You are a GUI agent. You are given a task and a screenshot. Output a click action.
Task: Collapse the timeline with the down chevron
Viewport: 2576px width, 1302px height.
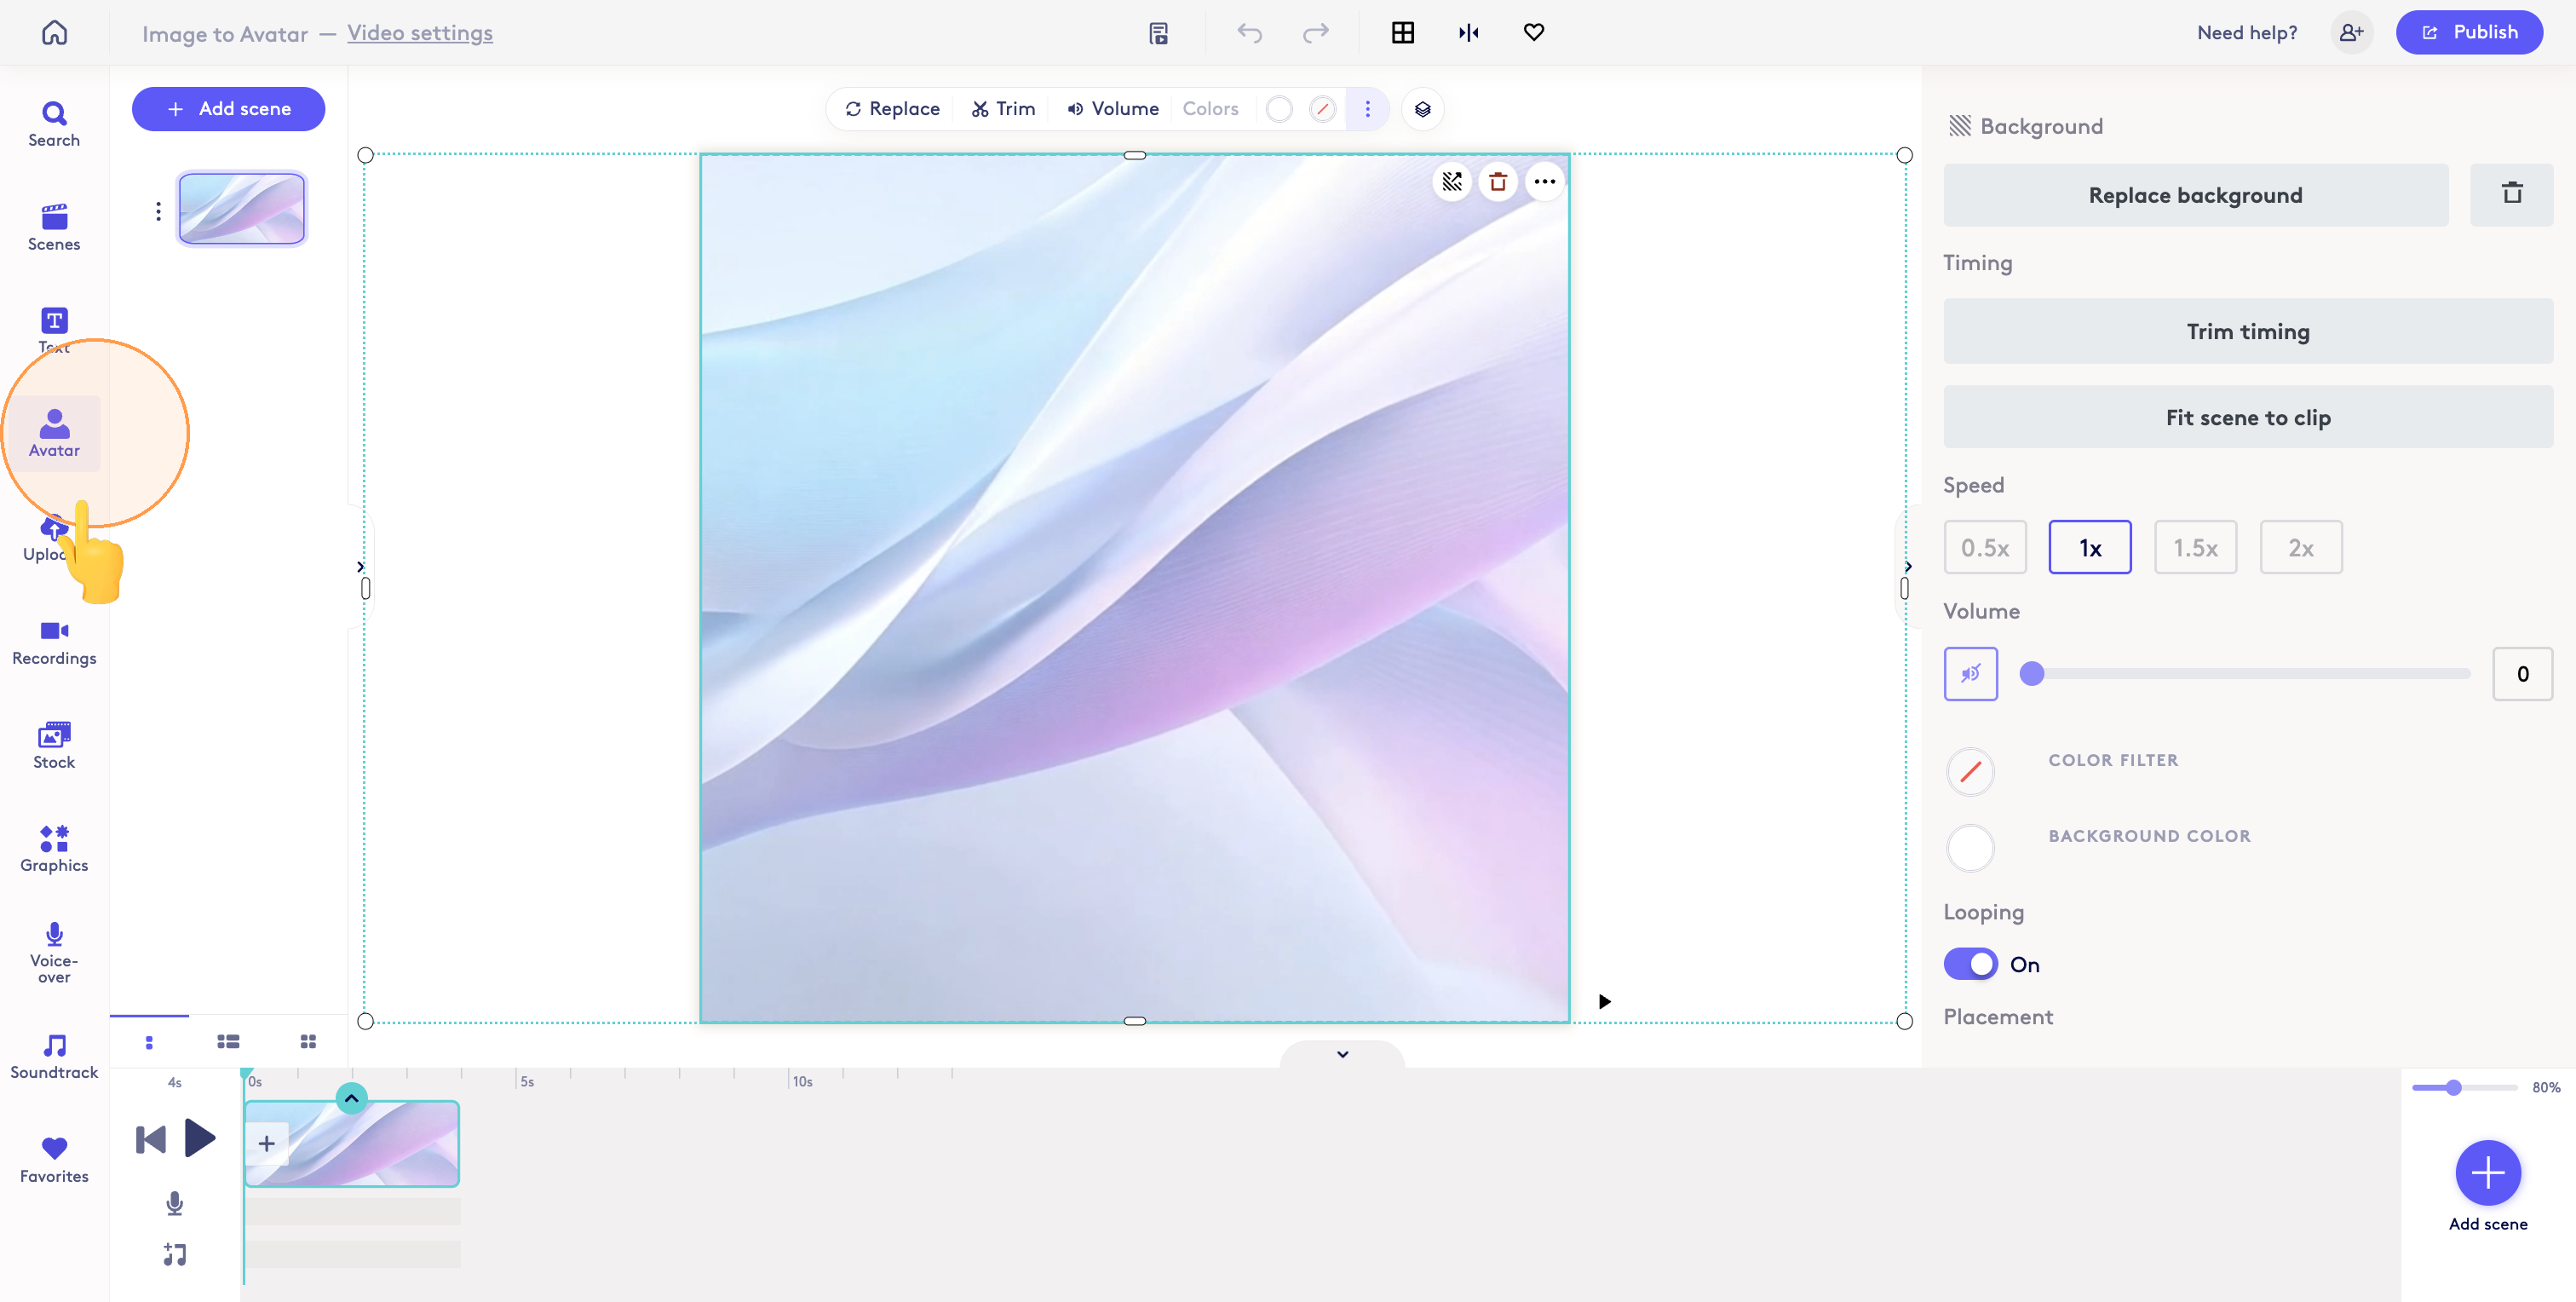[1342, 1054]
